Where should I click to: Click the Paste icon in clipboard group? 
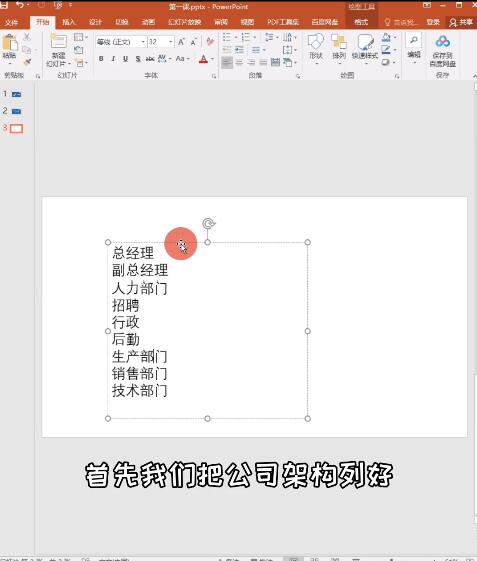[10, 43]
